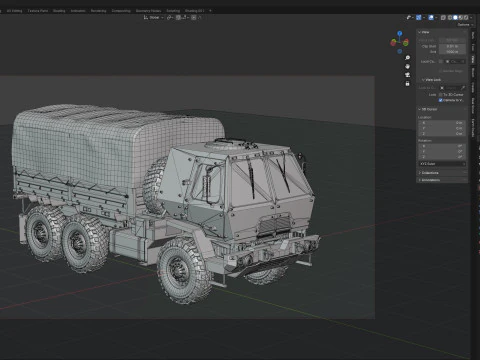The width and height of the screenshot is (480, 360).
Task: Enable the Local Camera checkbox
Action: pyautogui.click(x=441, y=62)
